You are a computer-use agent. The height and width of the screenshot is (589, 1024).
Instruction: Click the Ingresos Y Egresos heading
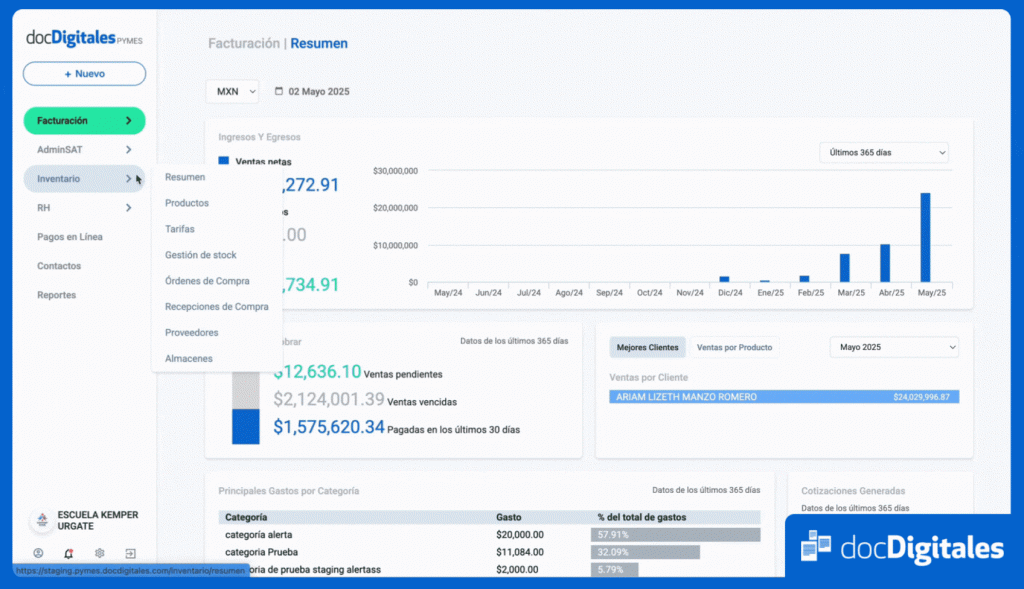coord(259,137)
